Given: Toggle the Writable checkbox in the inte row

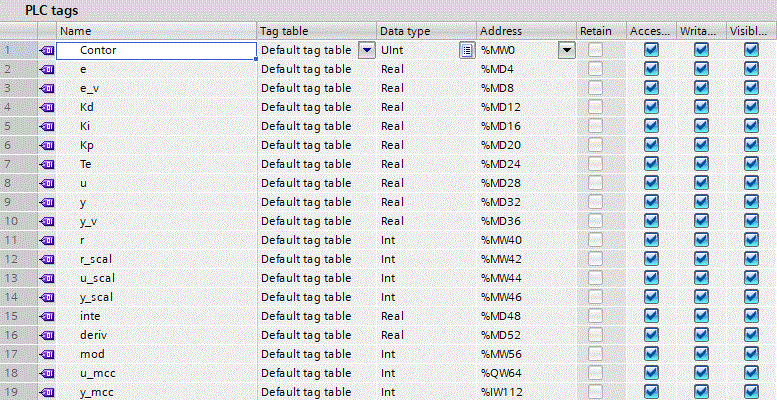Looking at the screenshot, I should click(701, 316).
